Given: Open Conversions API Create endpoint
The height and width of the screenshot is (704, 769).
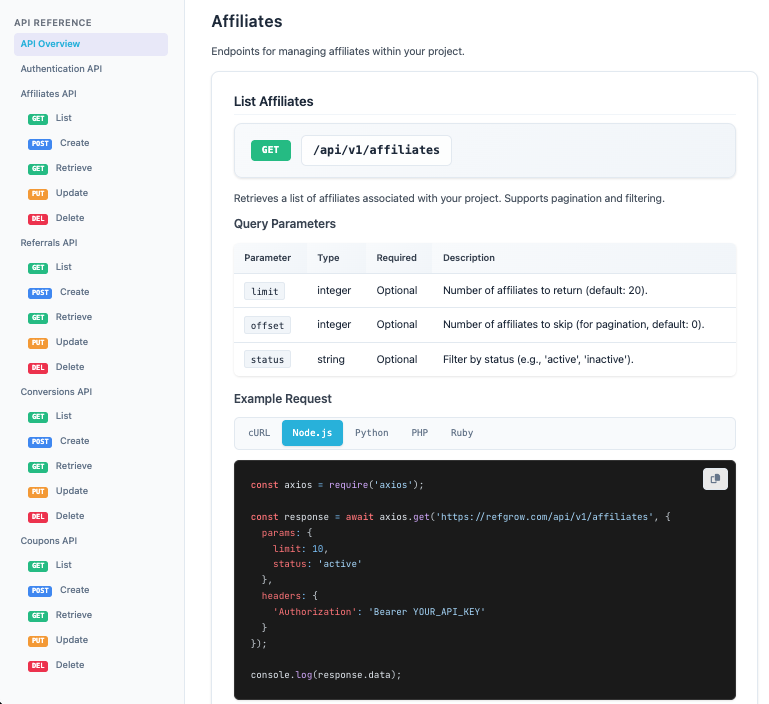Looking at the screenshot, I should coord(59,442).
